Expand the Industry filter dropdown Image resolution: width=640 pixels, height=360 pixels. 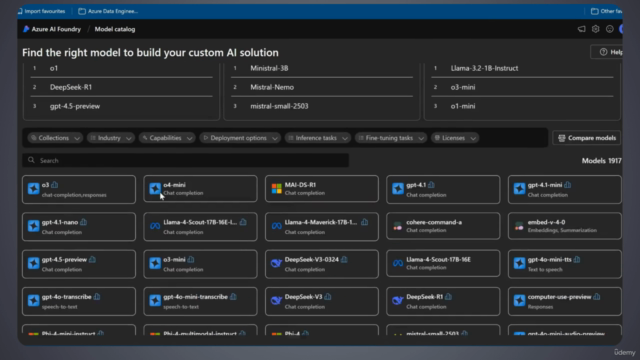tap(111, 138)
